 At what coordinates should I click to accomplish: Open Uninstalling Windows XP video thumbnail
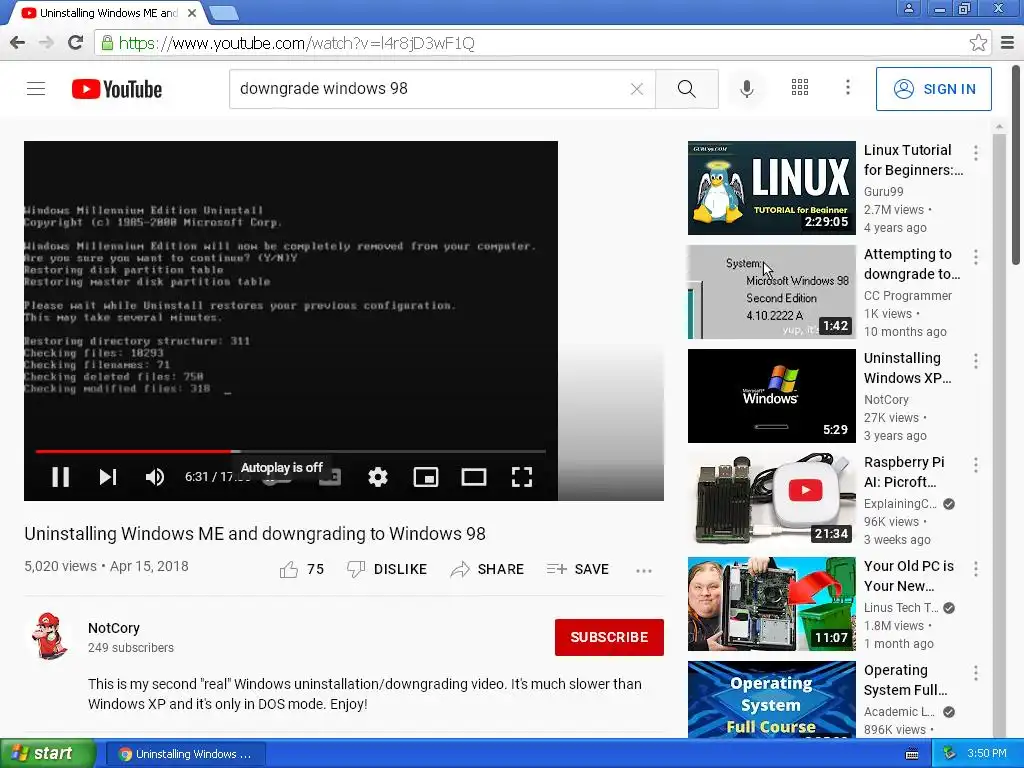pos(771,396)
